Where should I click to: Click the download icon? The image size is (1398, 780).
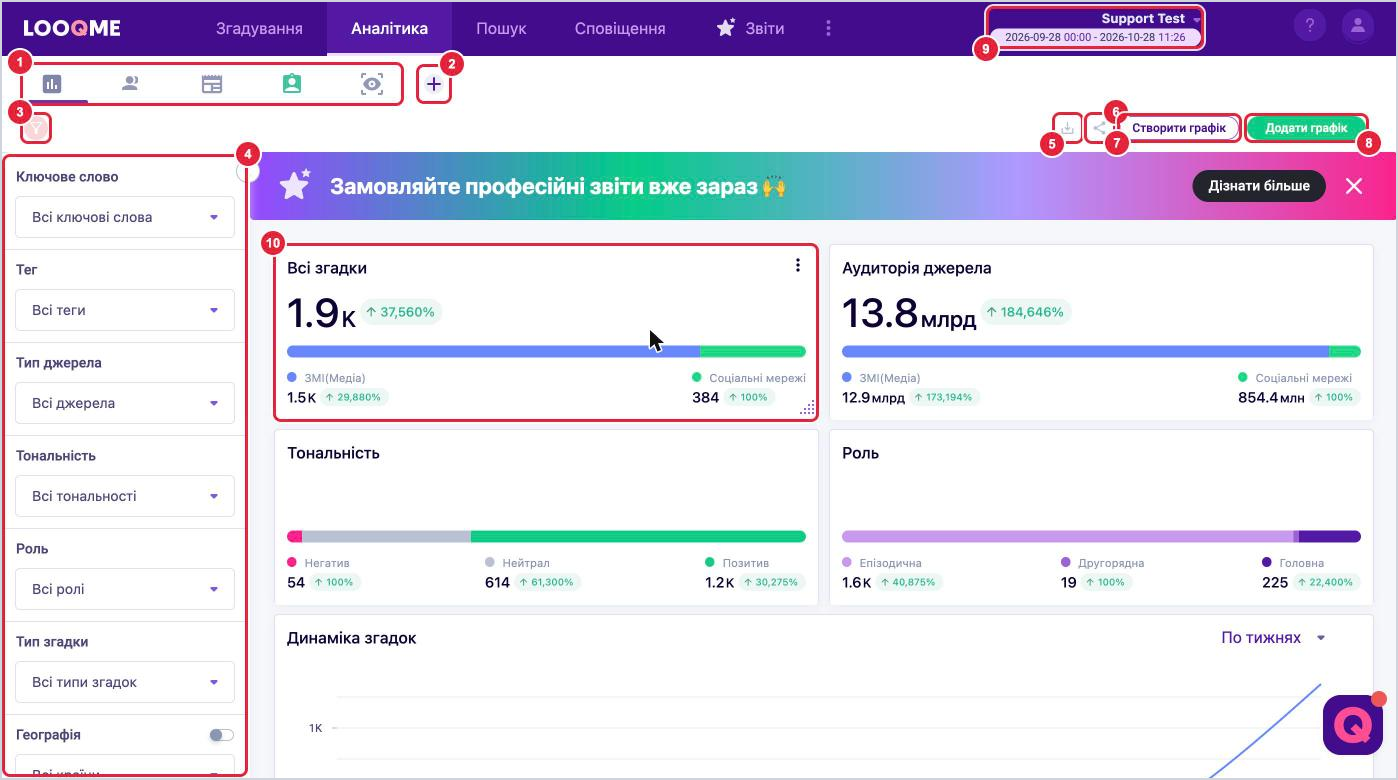point(1068,128)
